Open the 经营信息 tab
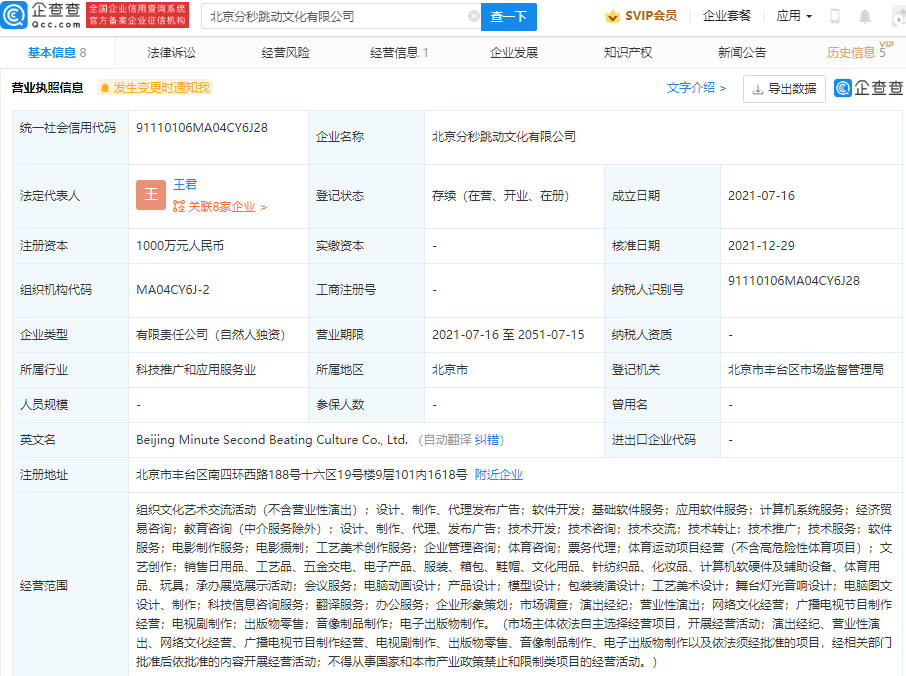 coord(399,53)
